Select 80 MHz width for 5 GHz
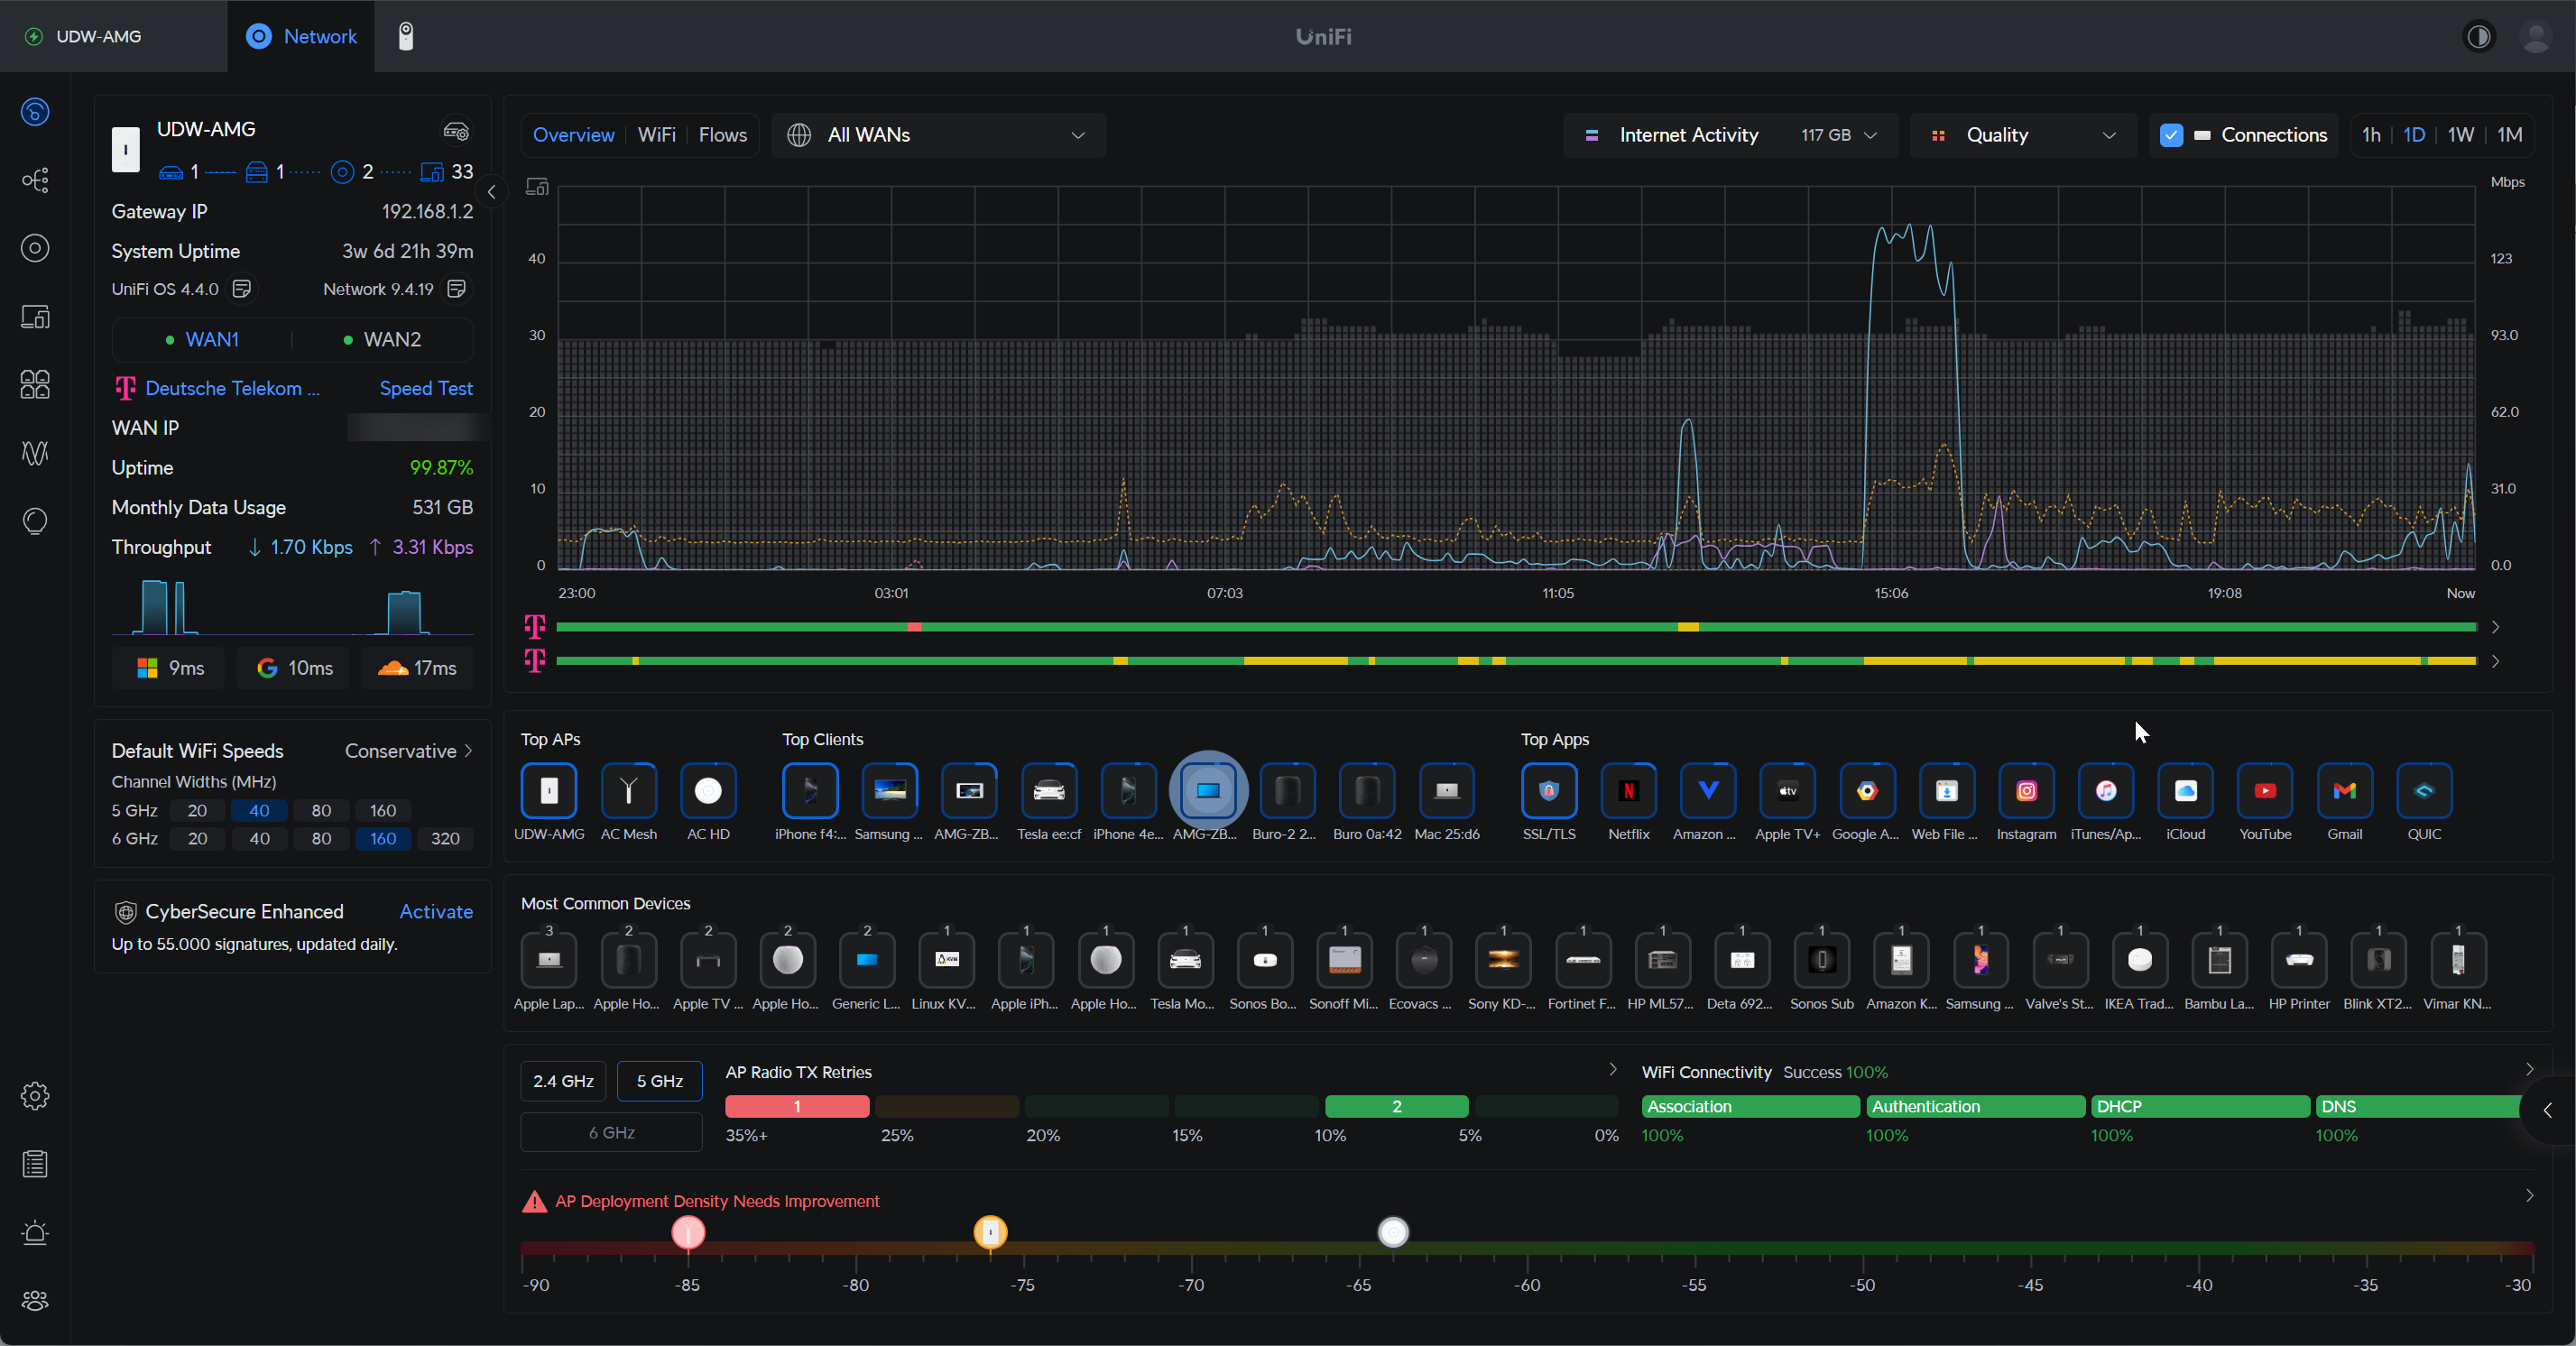The height and width of the screenshot is (1346, 2576). click(321, 810)
